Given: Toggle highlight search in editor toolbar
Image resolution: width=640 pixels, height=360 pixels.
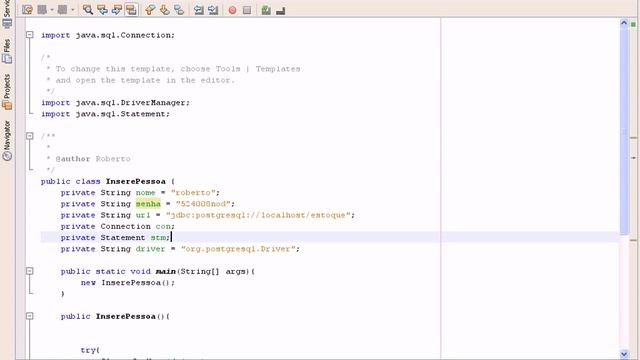Looking at the screenshot, I should pos(131,10).
